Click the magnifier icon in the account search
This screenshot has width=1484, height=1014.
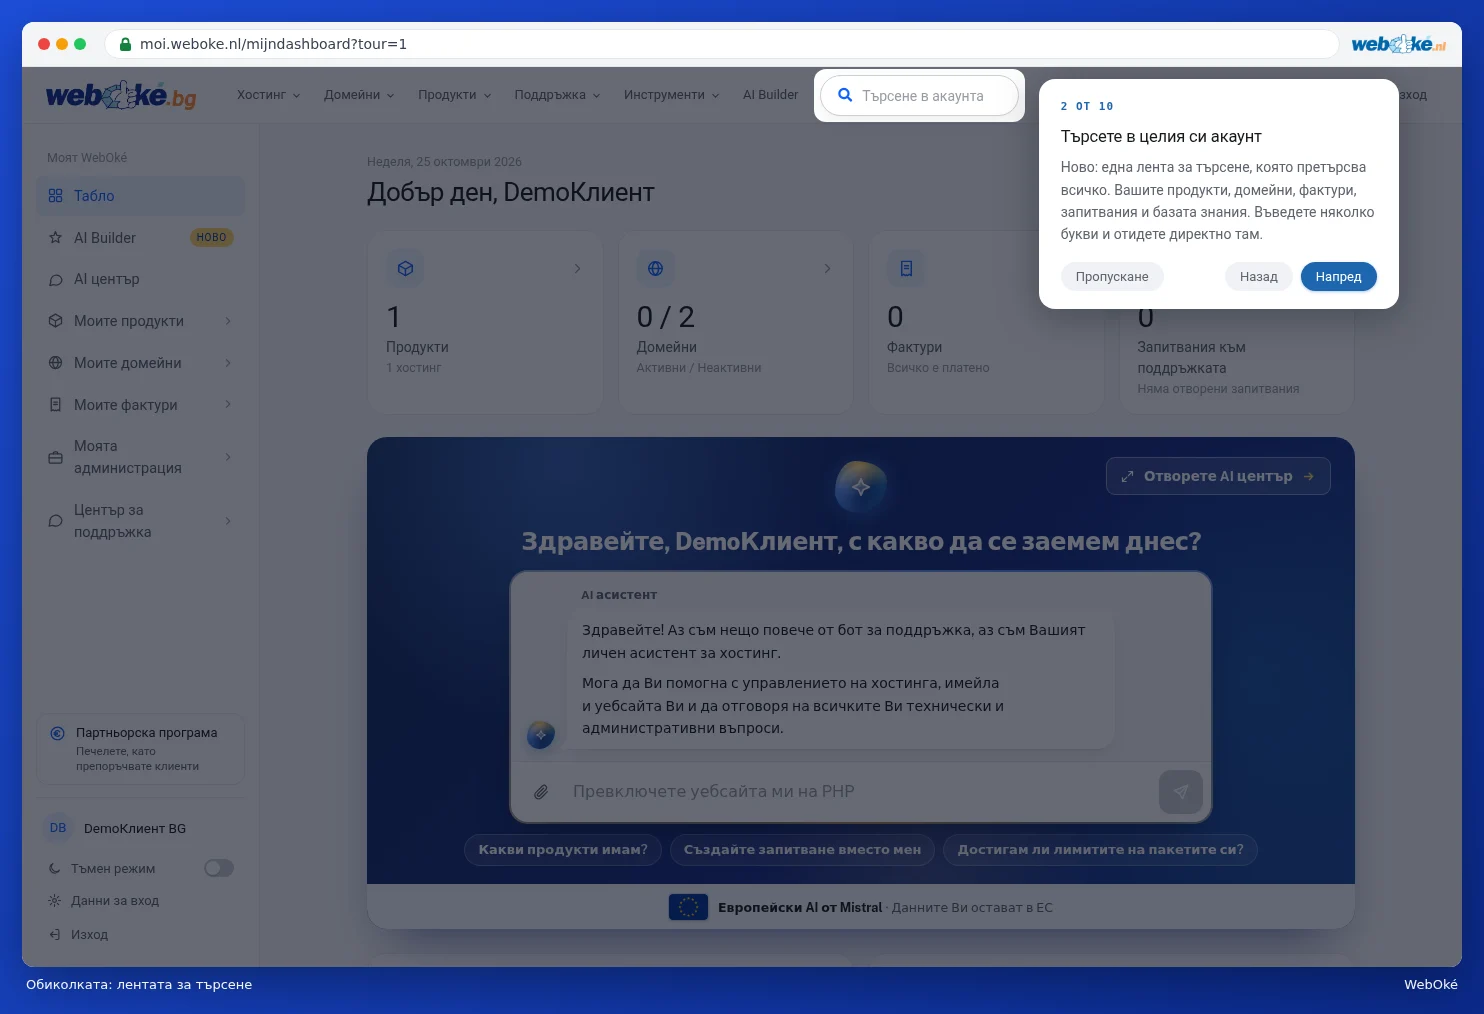click(845, 95)
